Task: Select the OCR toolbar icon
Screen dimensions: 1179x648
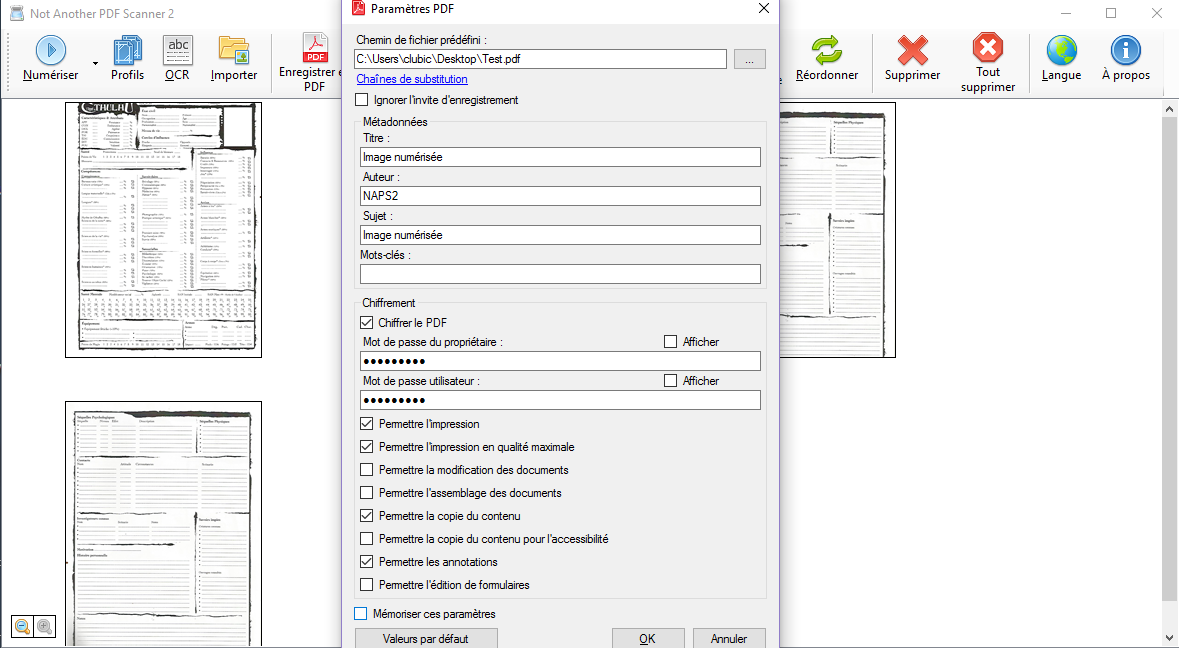Action: [177, 48]
